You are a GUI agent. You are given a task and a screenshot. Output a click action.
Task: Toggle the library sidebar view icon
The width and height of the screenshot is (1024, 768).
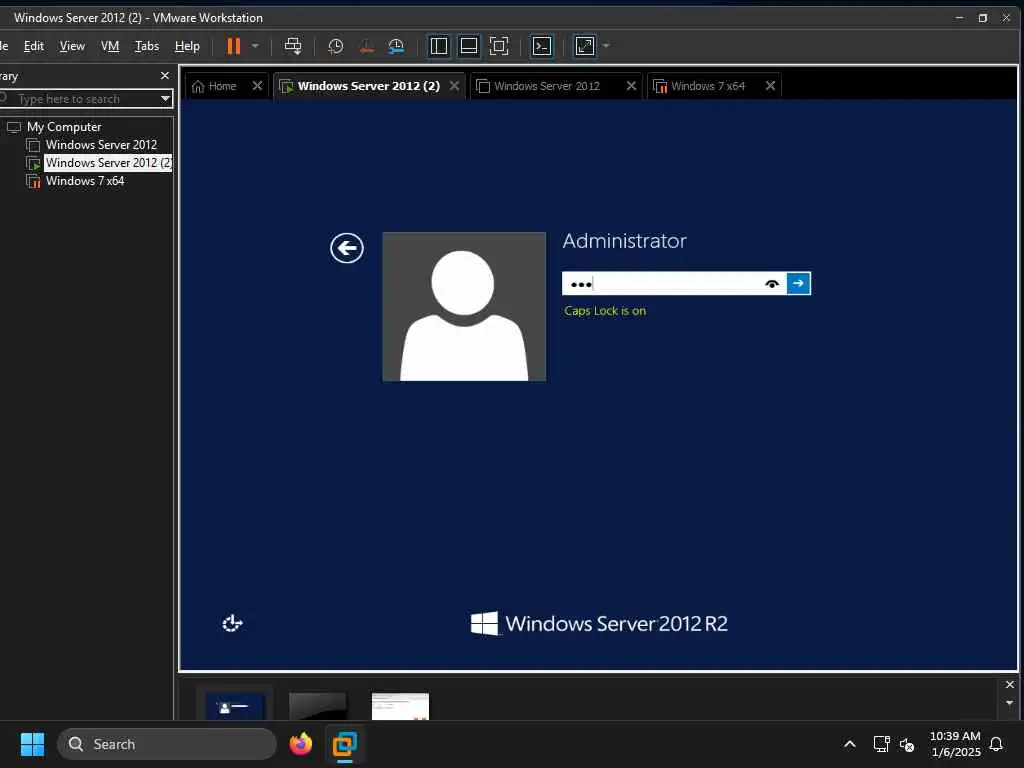pyautogui.click(x=439, y=46)
